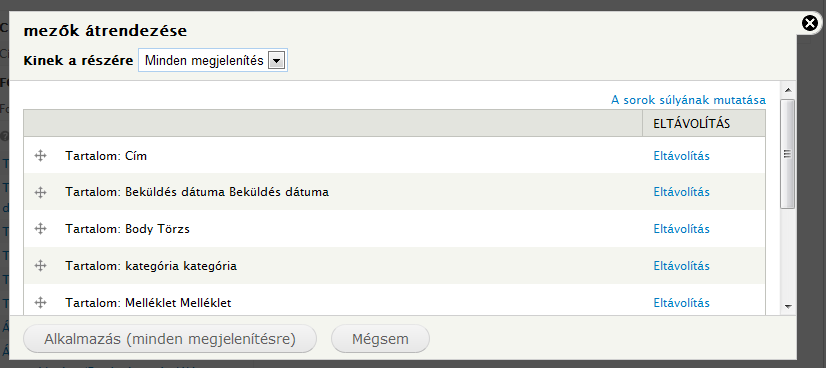
Task: Click the scrollbar down arrow
Action: tap(788, 306)
